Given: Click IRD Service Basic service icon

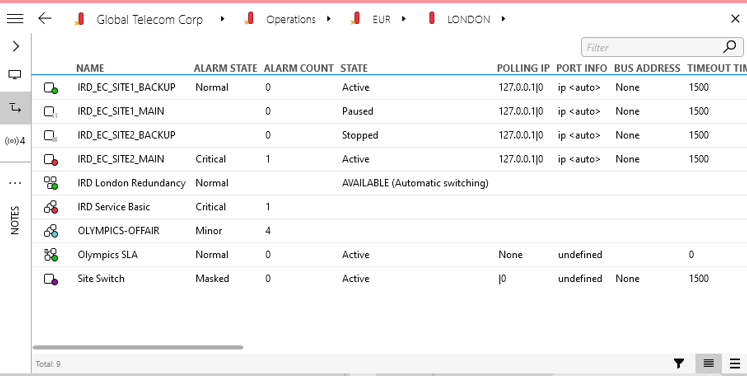Looking at the screenshot, I should tap(50, 207).
